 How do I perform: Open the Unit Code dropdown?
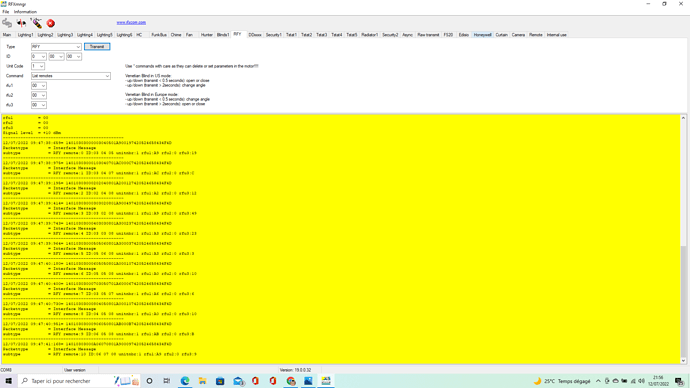(x=37, y=66)
